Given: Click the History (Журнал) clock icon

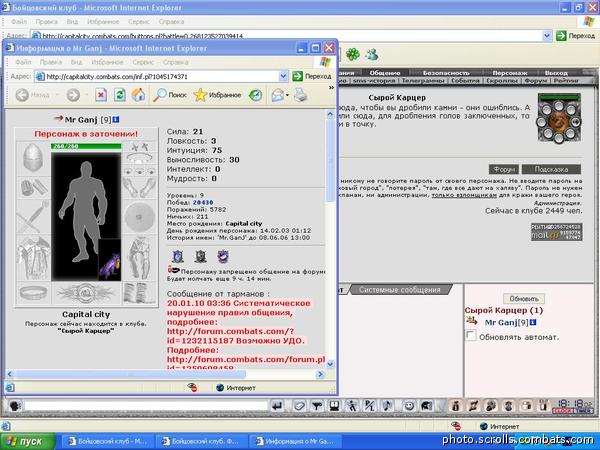Looking at the screenshot, I should [255, 95].
